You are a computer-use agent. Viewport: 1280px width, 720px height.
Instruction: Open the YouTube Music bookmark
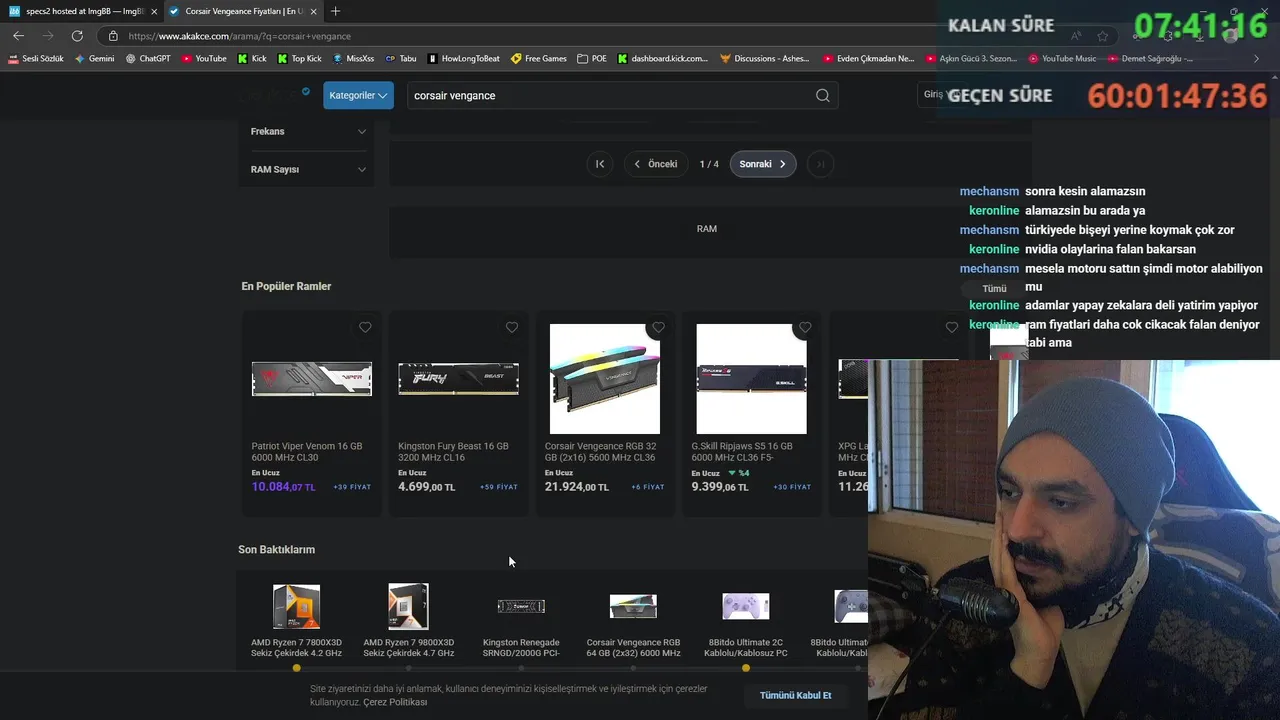pos(1062,58)
